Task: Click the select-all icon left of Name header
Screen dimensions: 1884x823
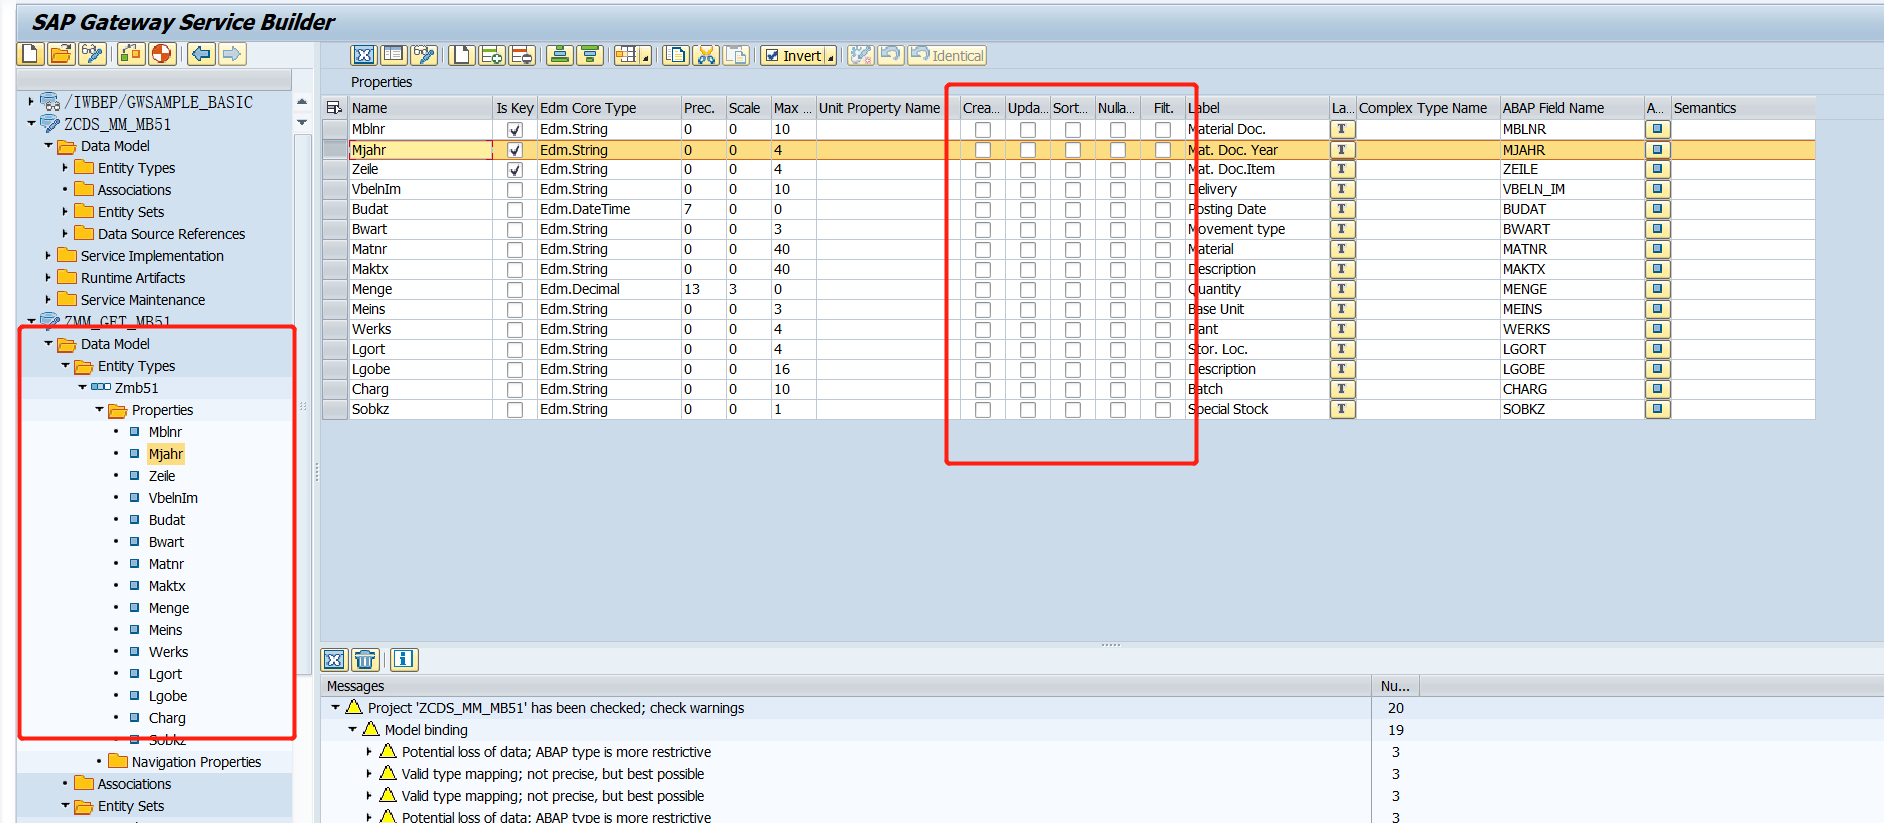Action: 334,108
